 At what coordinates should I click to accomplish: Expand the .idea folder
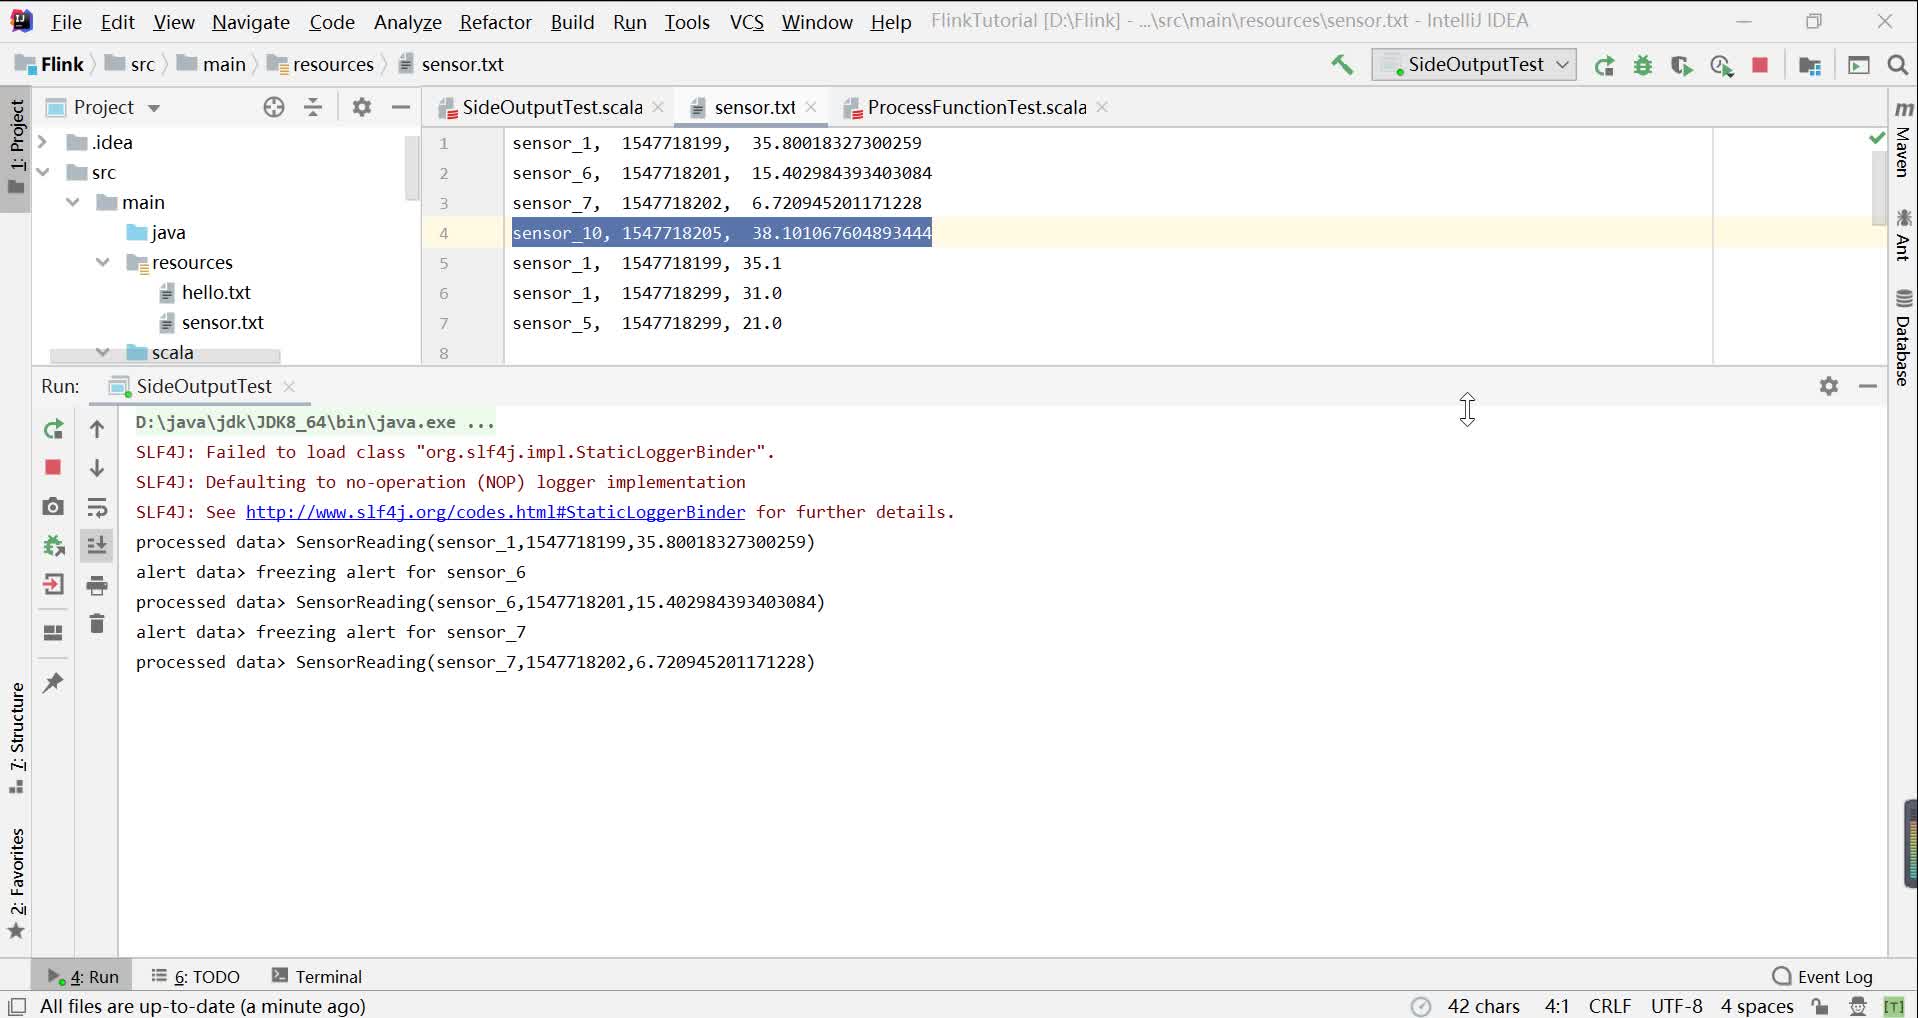[43, 142]
